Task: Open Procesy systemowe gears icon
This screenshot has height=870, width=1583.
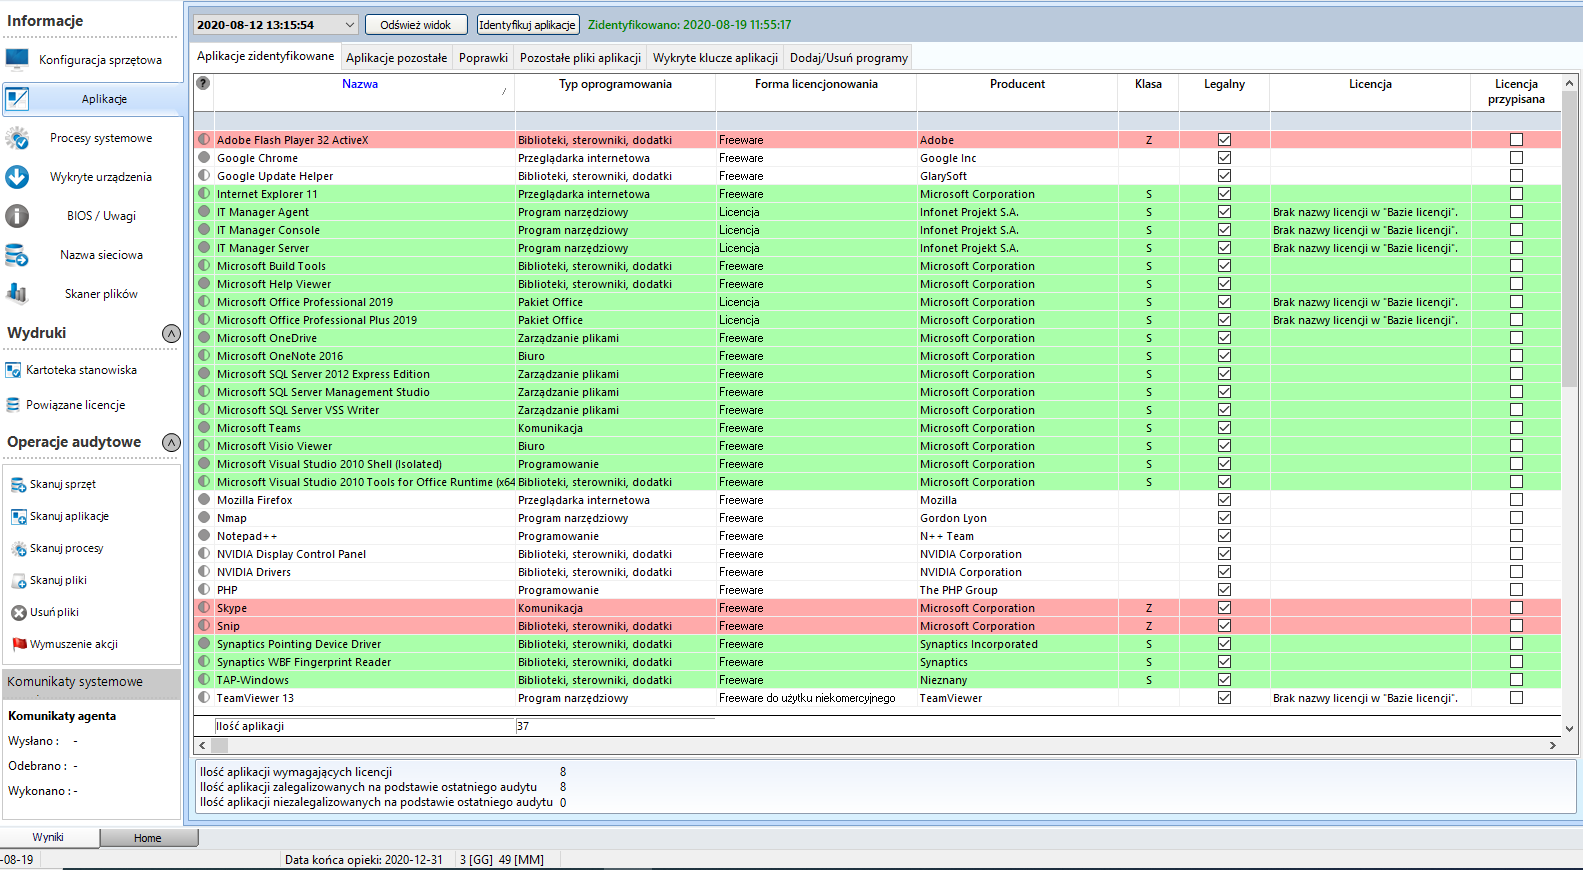Action: pyautogui.click(x=17, y=138)
